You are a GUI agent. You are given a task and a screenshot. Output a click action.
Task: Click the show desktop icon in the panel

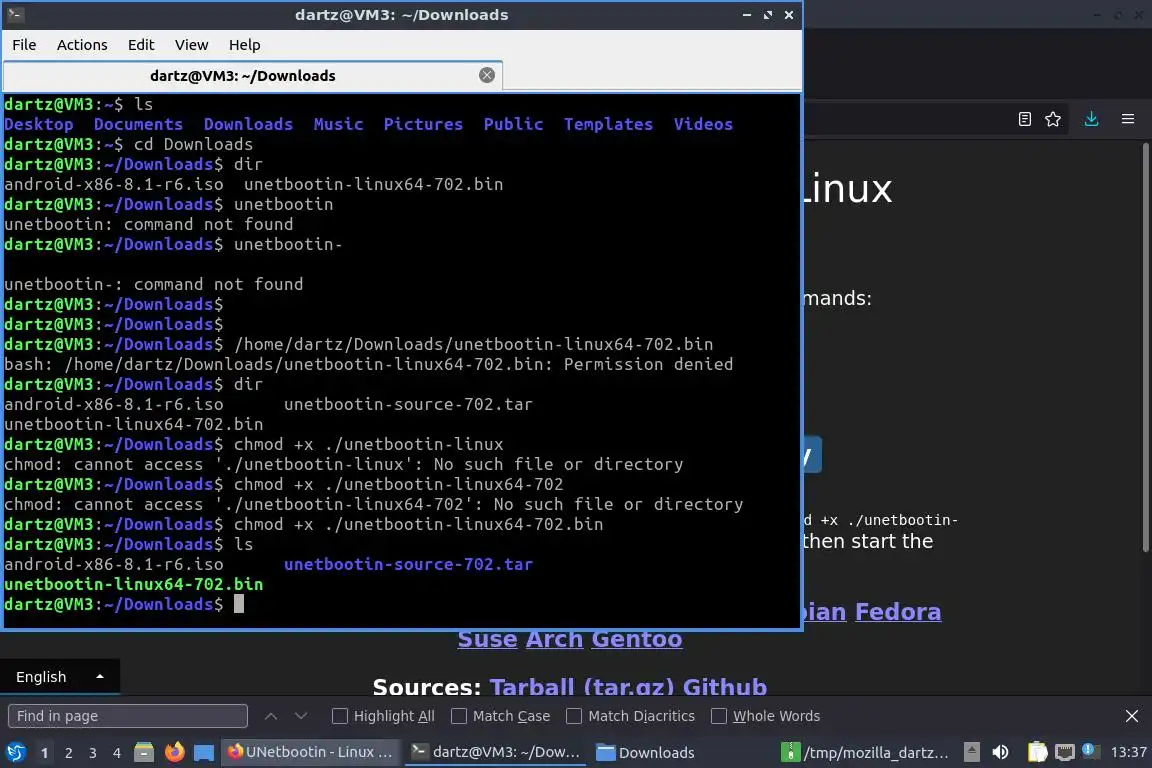(x=204, y=752)
